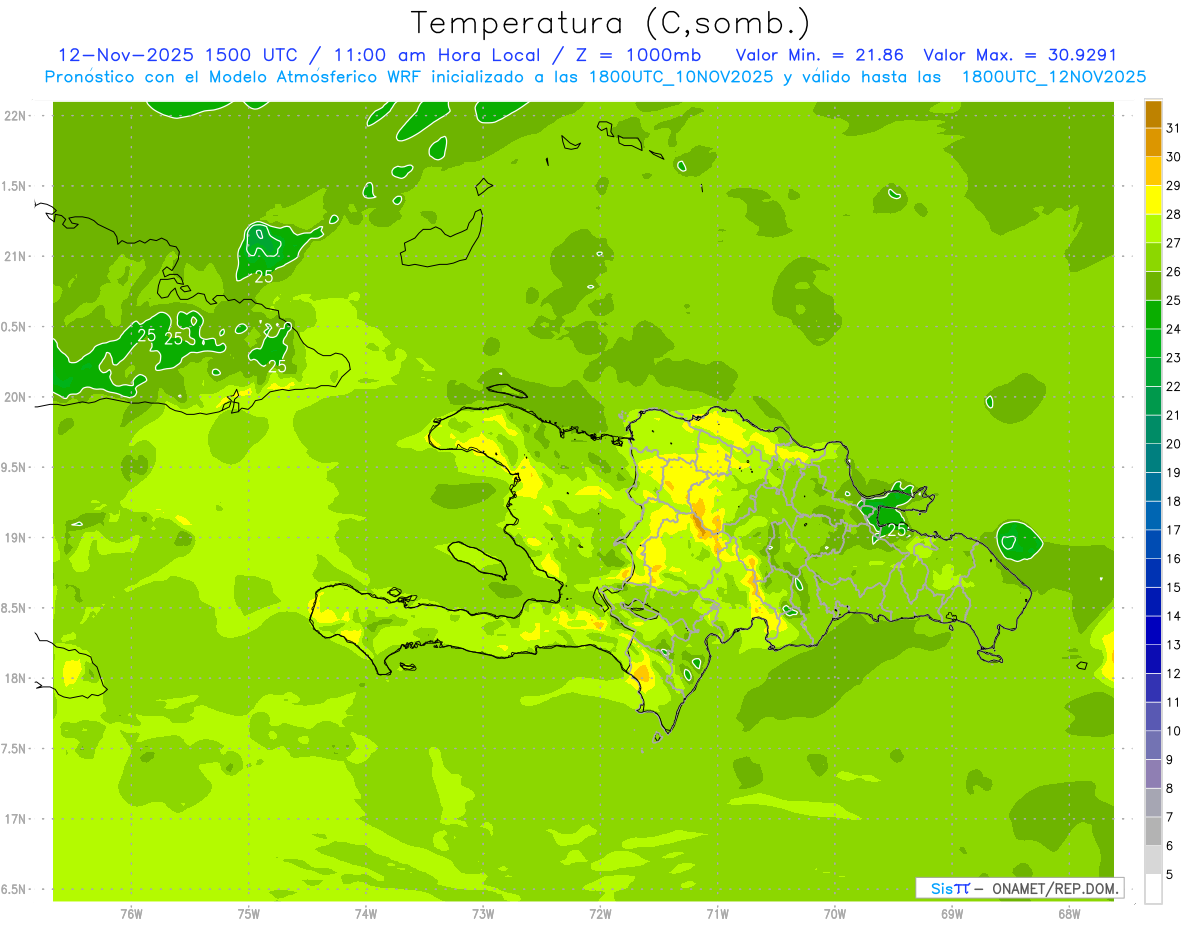Click the '20N' latitude axis label
The width and height of the screenshot is (1200, 927).
17,397
